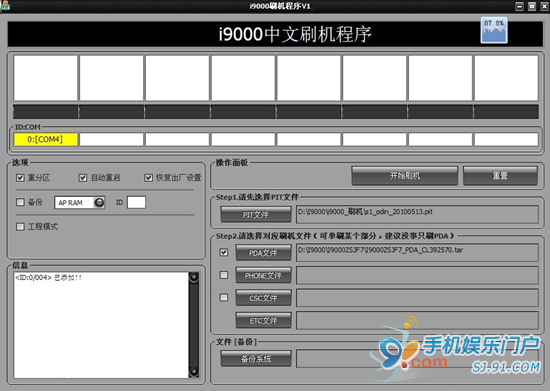The image size is (550, 391).
Task: Uncheck the PDA file checkbox
Action: pyautogui.click(x=224, y=252)
